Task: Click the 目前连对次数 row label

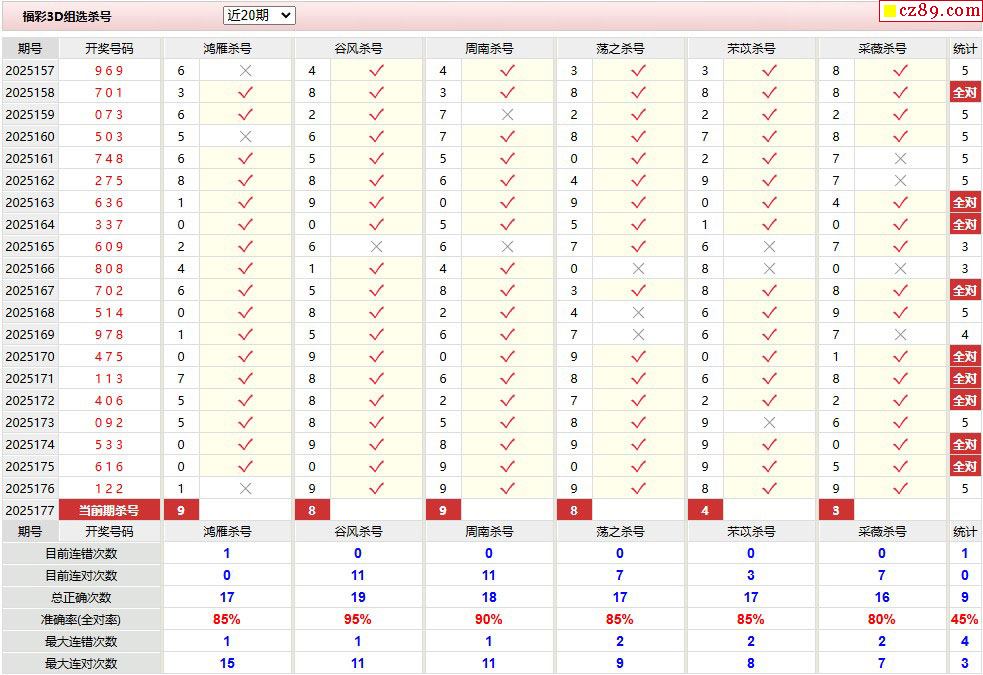Action: (81, 576)
